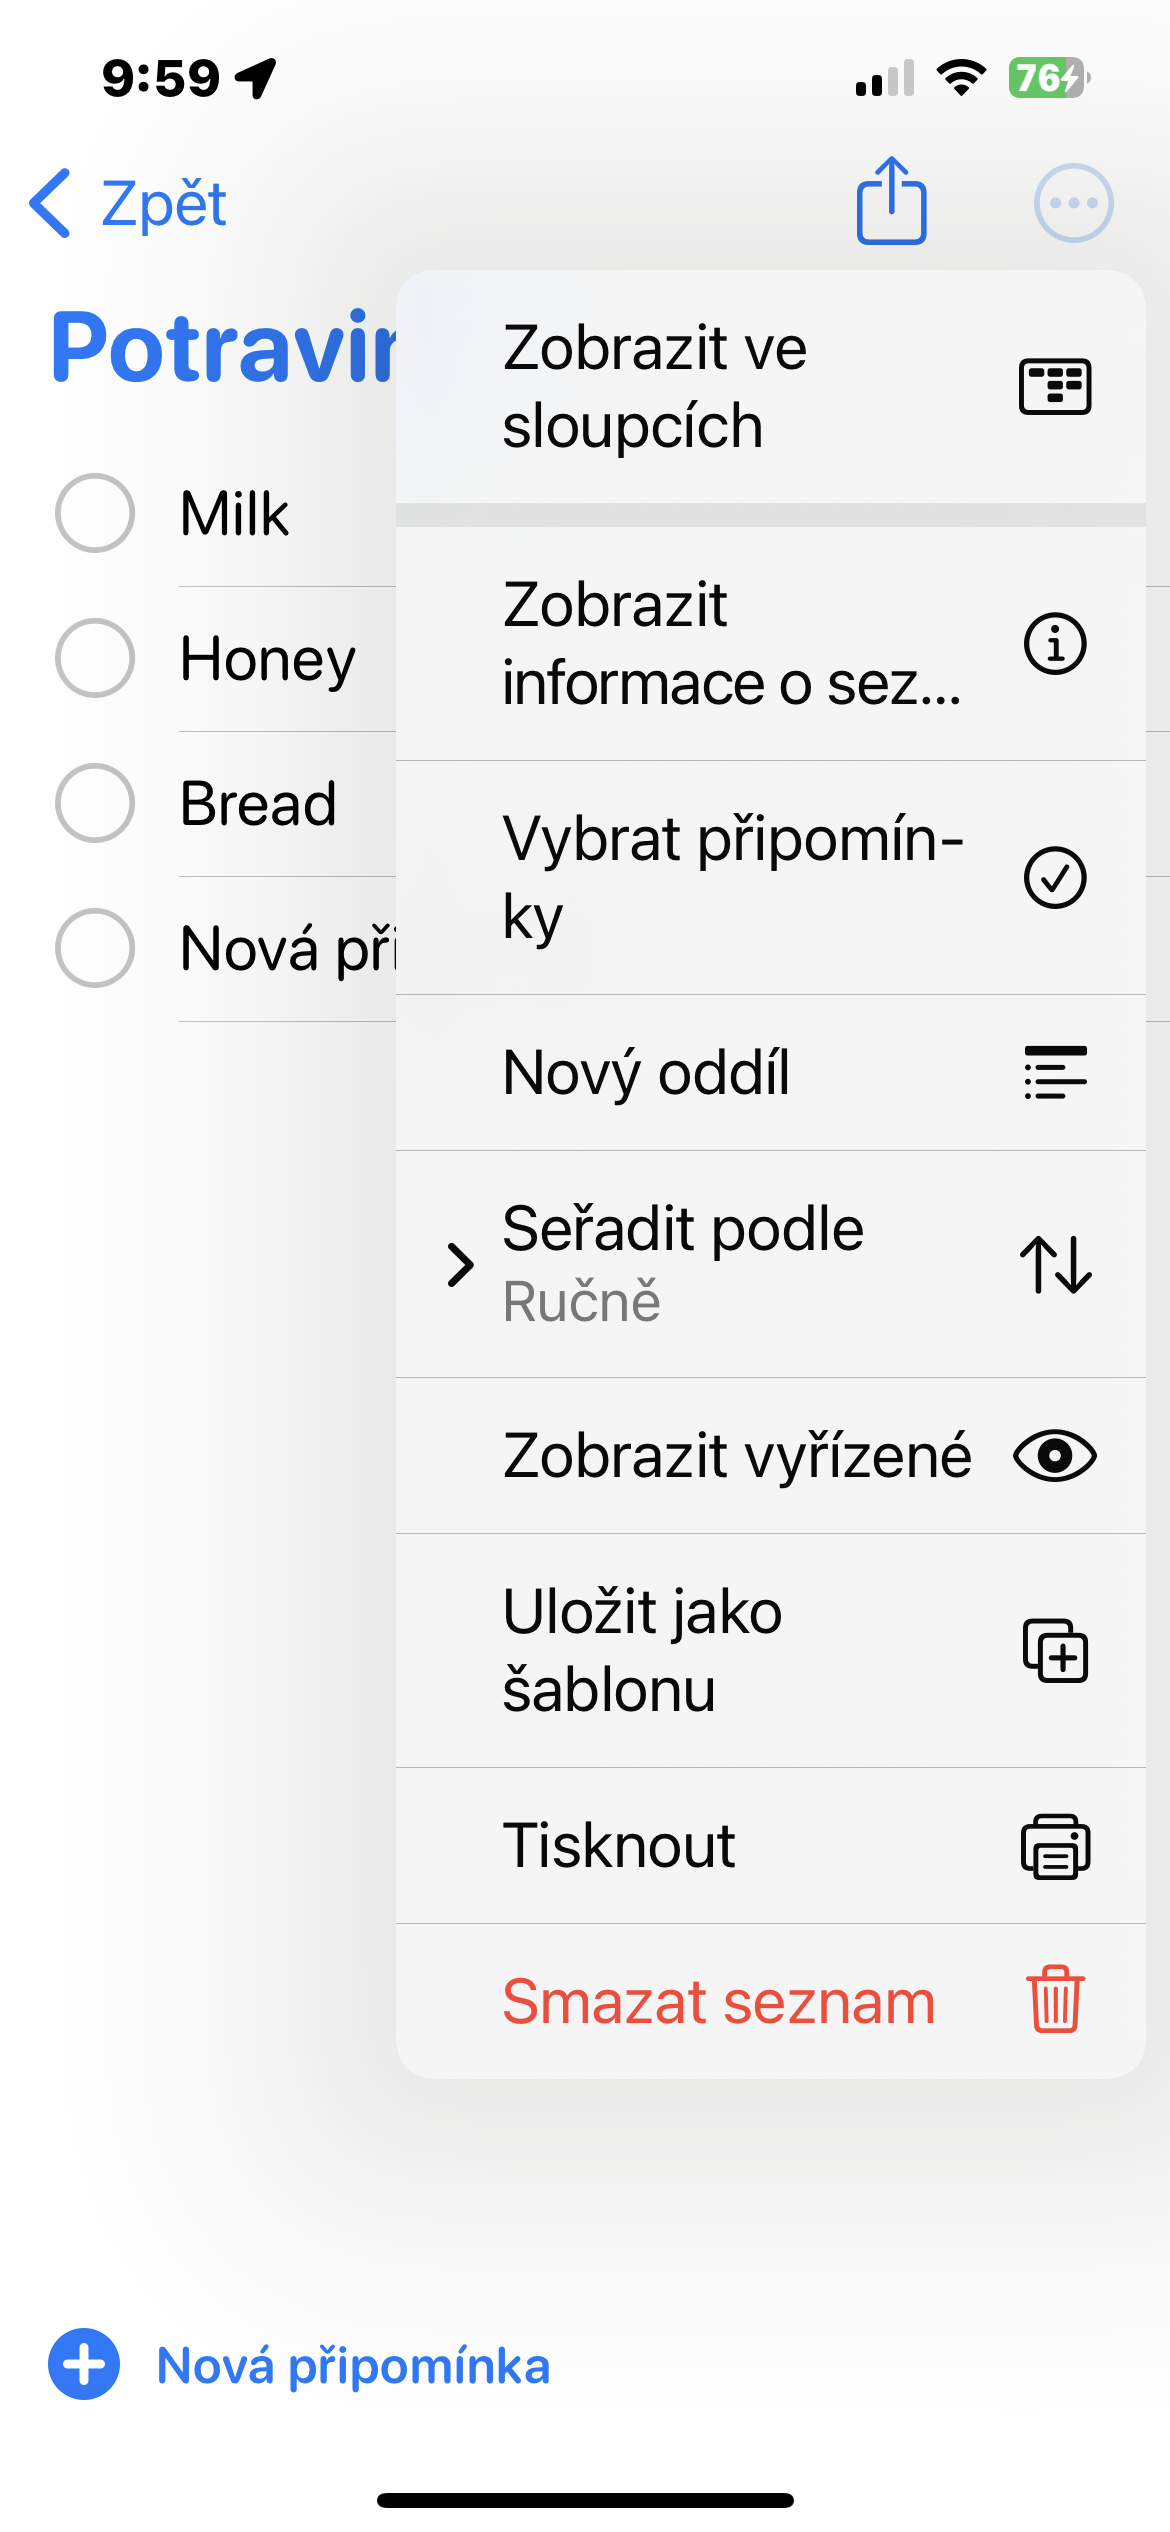This screenshot has width=1170, height=2532.
Task: Tap the battery indicator in the status bar
Action: (1048, 79)
